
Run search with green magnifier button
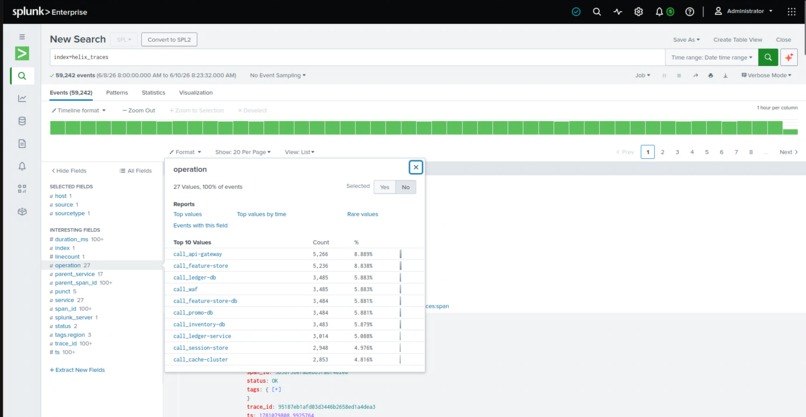[768, 58]
